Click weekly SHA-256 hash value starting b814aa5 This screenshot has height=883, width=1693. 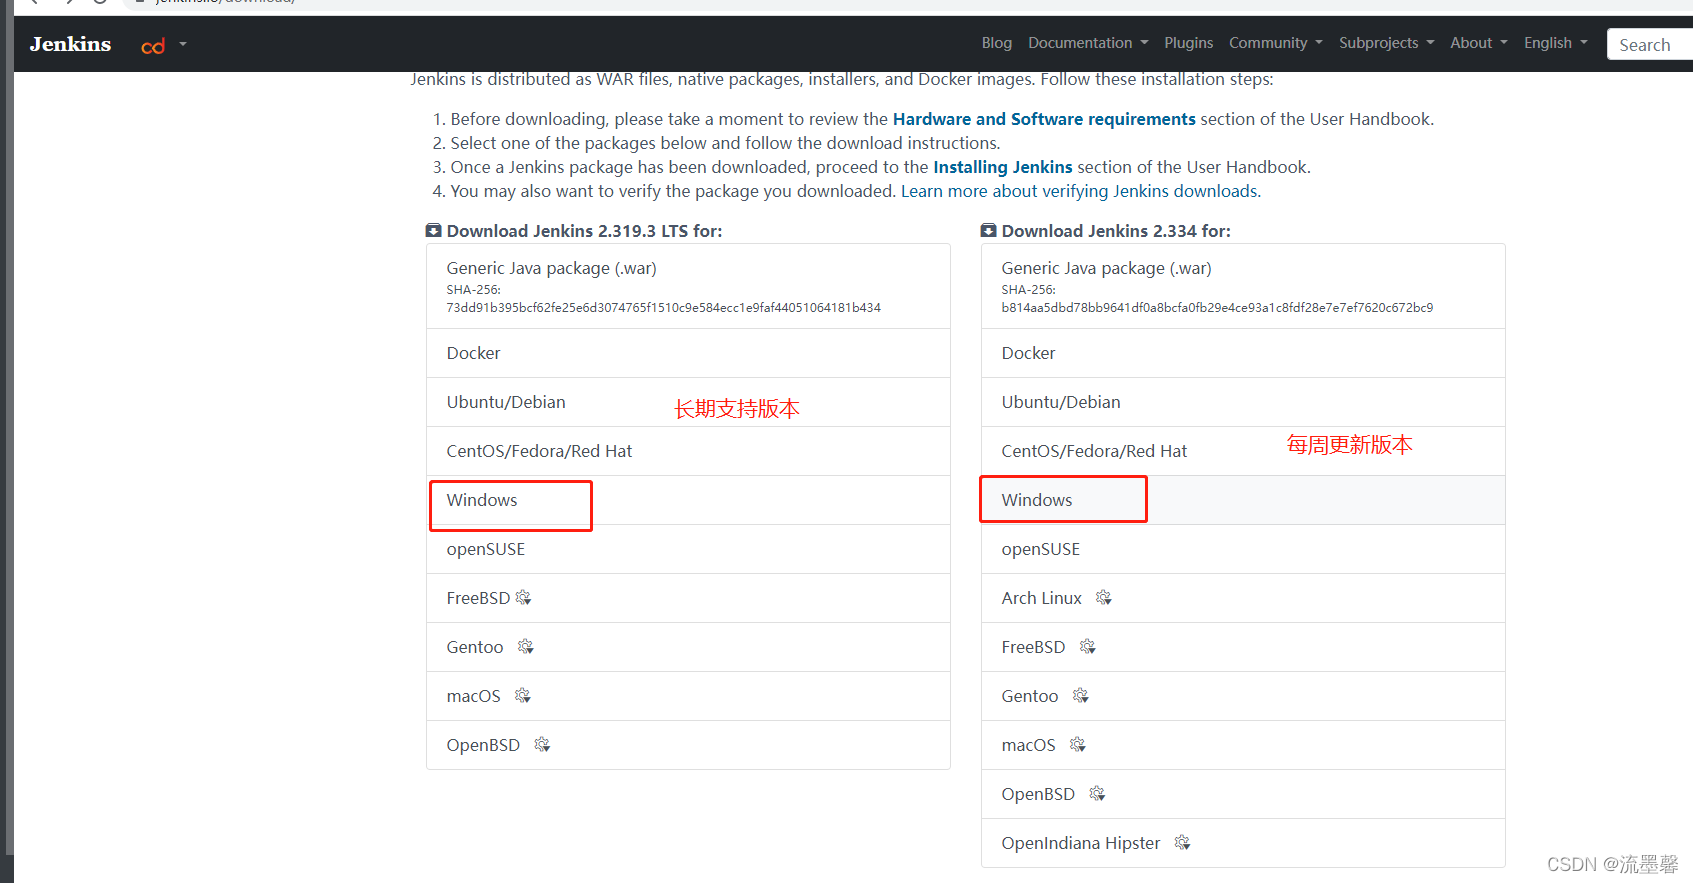(1217, 308)
